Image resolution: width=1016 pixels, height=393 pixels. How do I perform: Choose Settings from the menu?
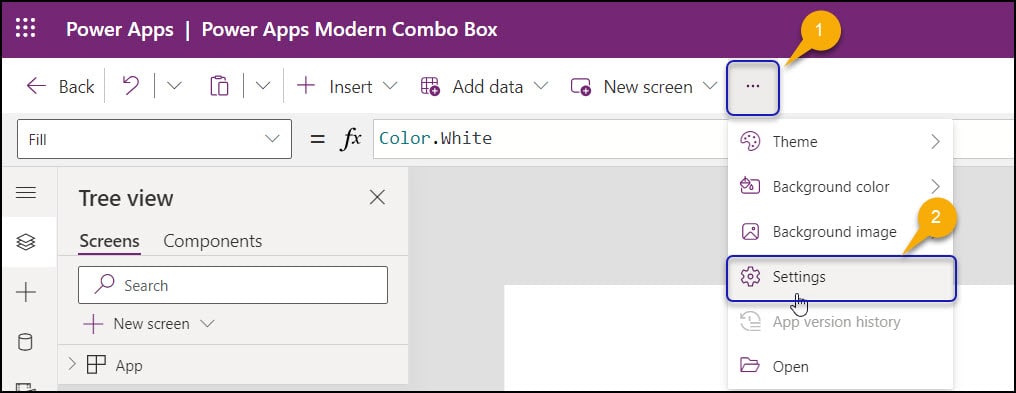840,278
